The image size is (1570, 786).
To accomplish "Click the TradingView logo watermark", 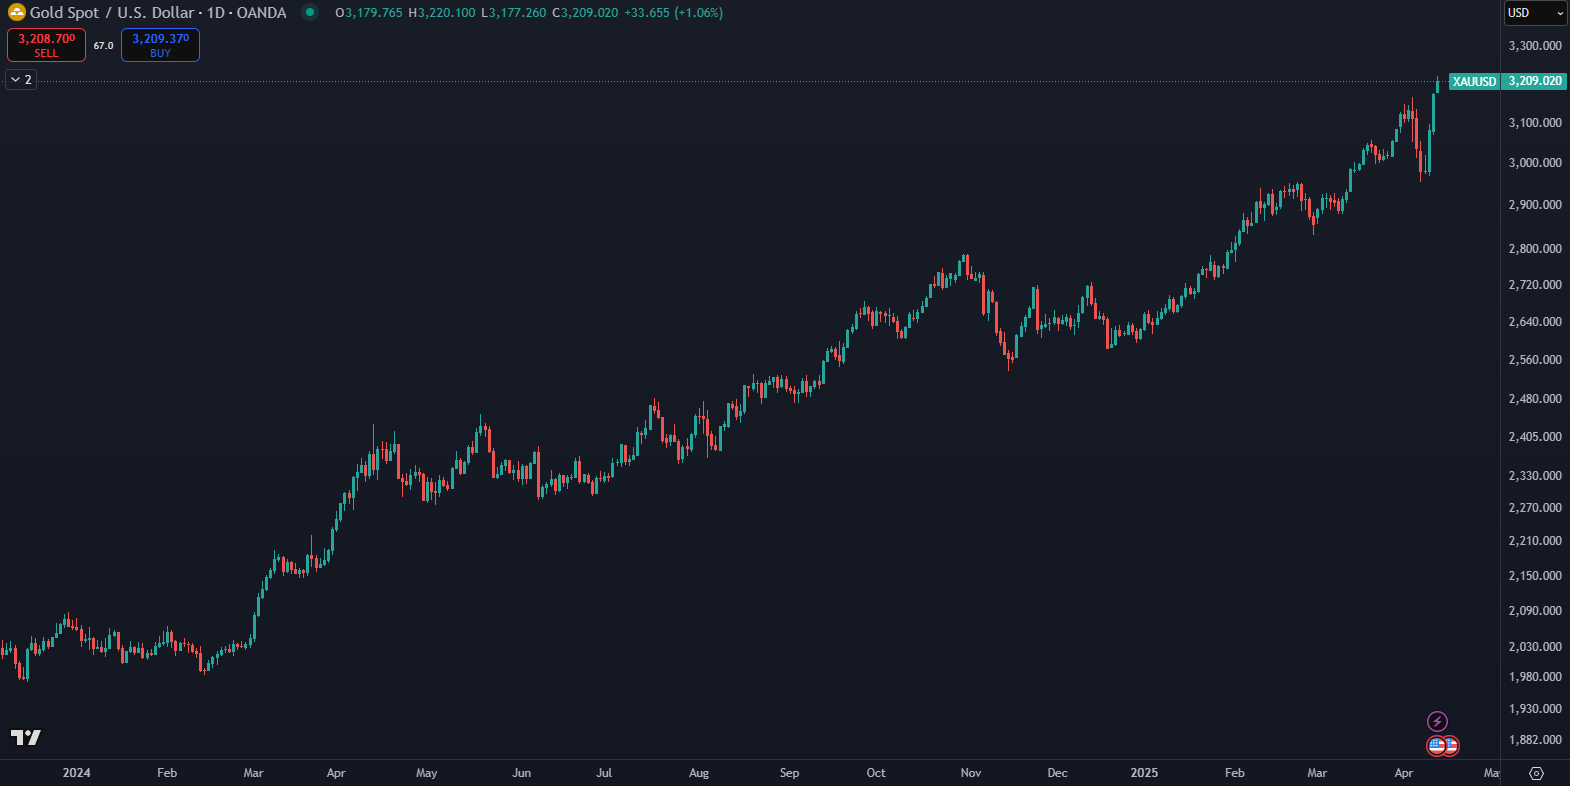I will 26,738.
